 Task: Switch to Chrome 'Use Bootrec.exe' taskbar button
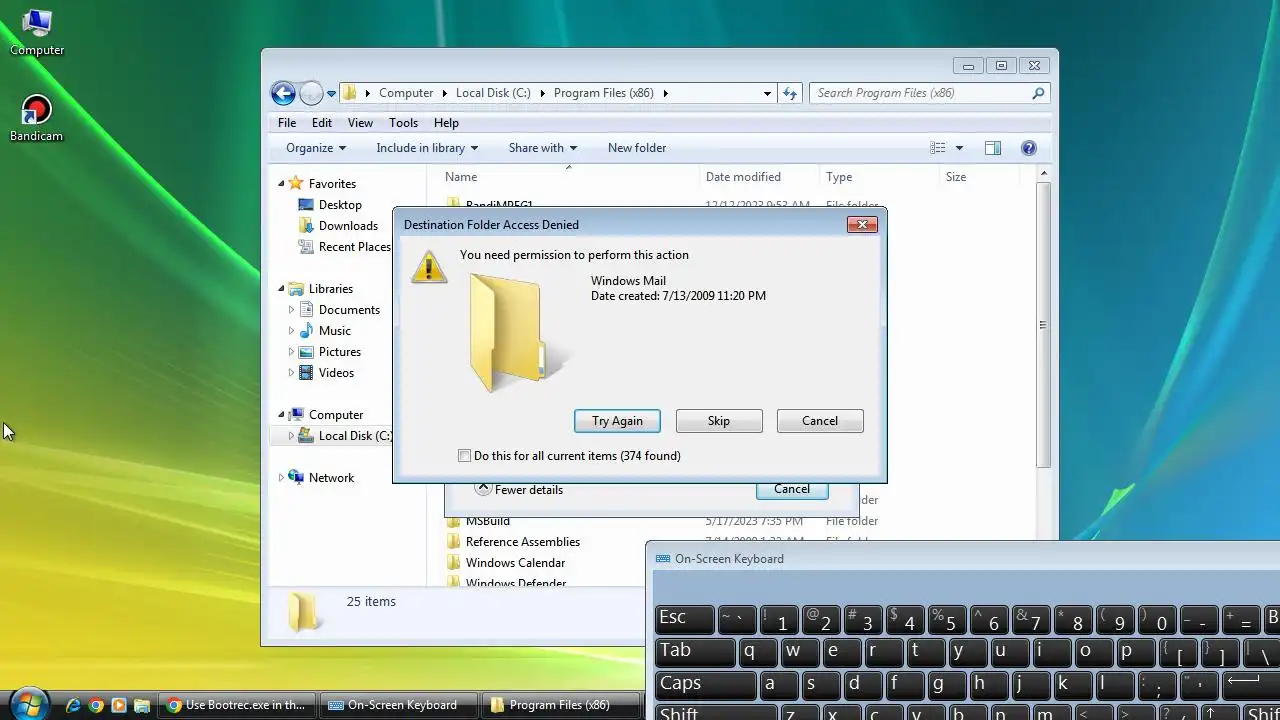[239, 705]
